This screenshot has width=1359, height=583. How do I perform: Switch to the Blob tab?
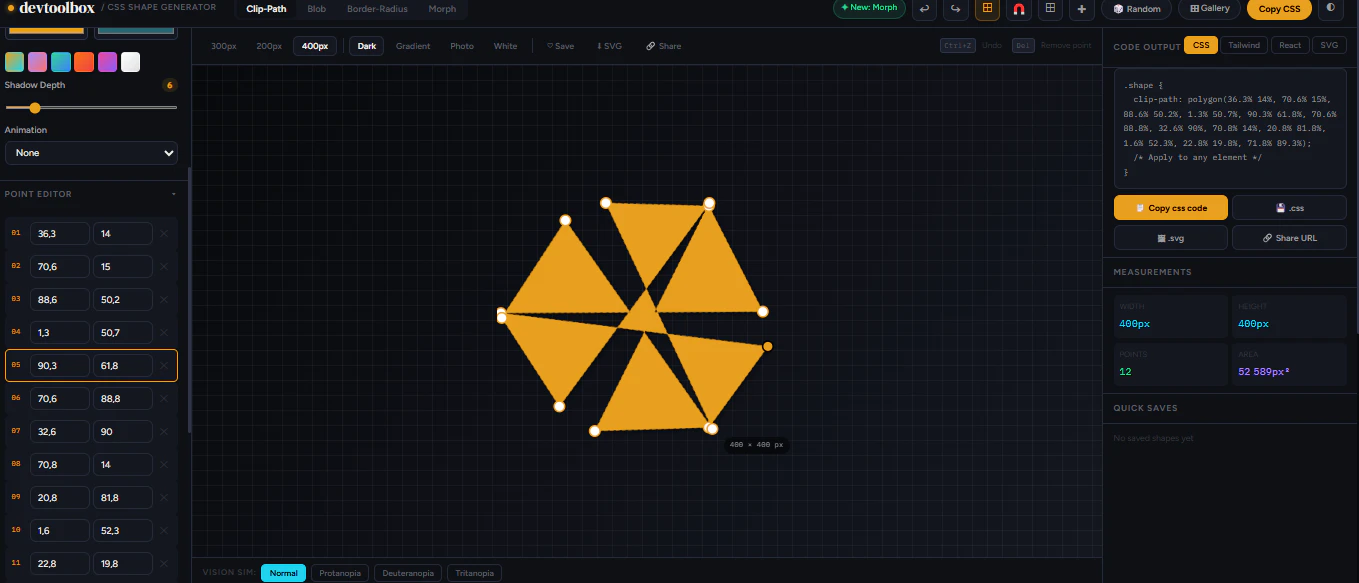pyautogui.click(x=316, y=9)
